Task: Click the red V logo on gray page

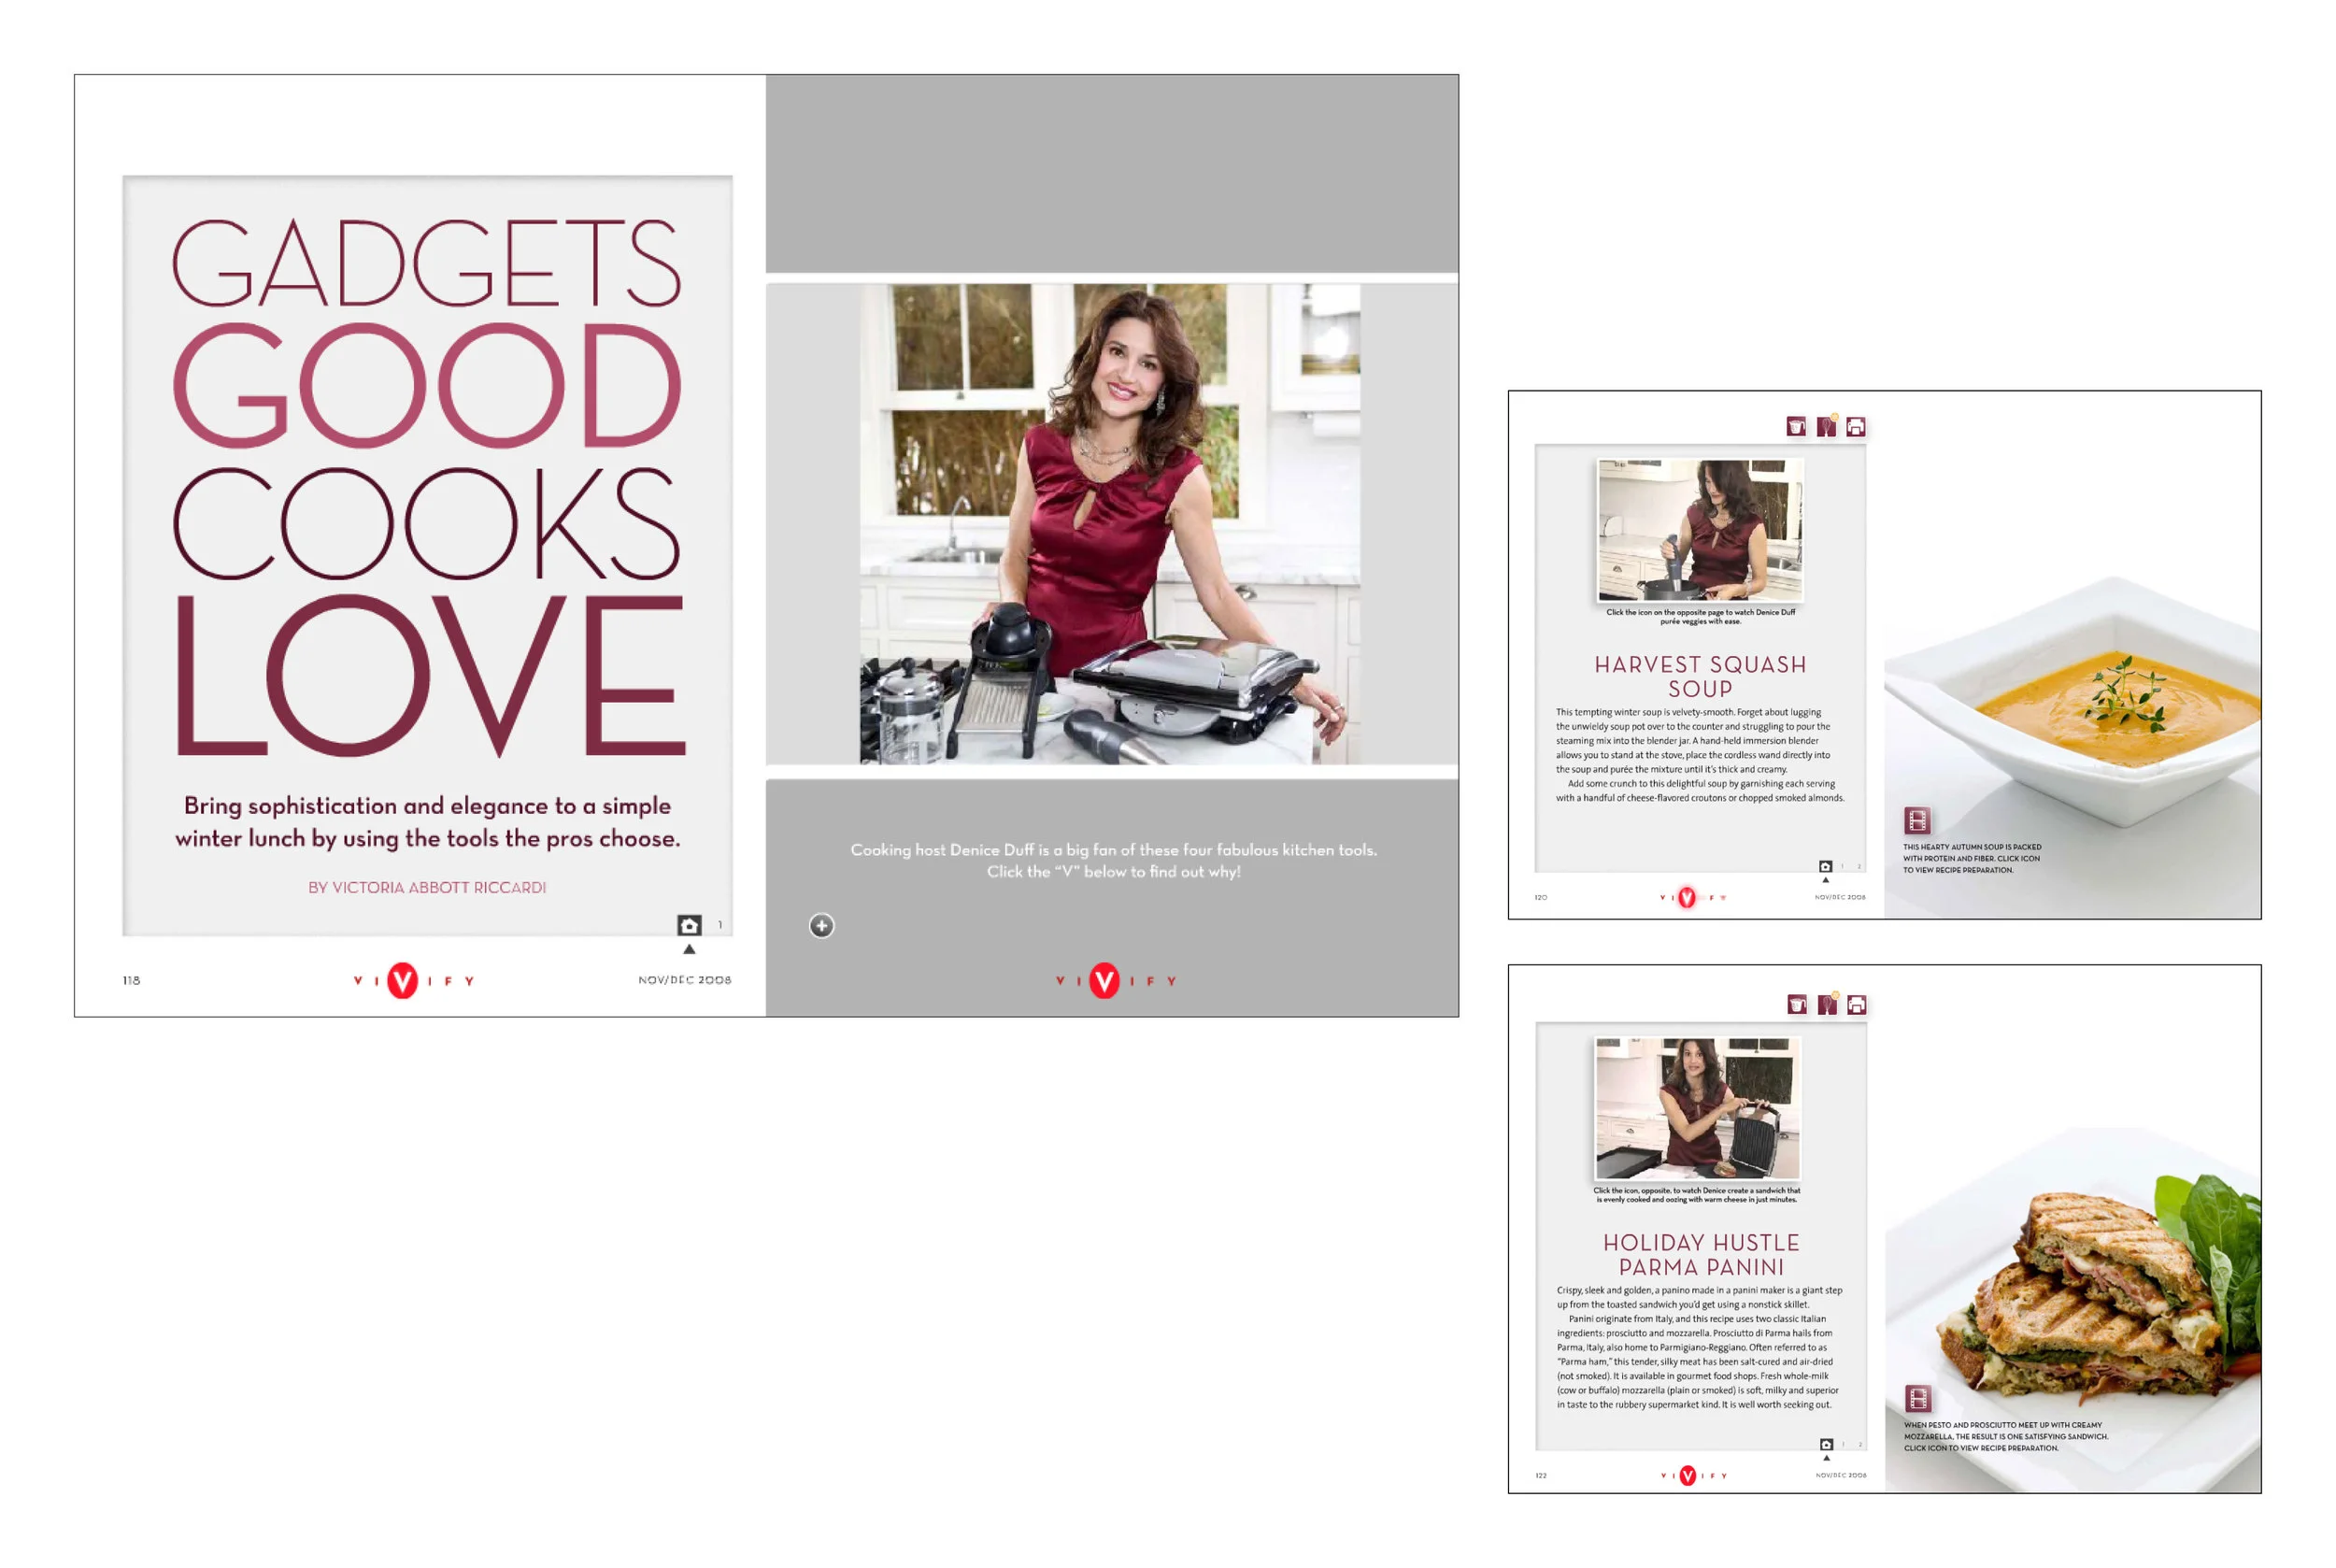Action: coord(1104,981)
